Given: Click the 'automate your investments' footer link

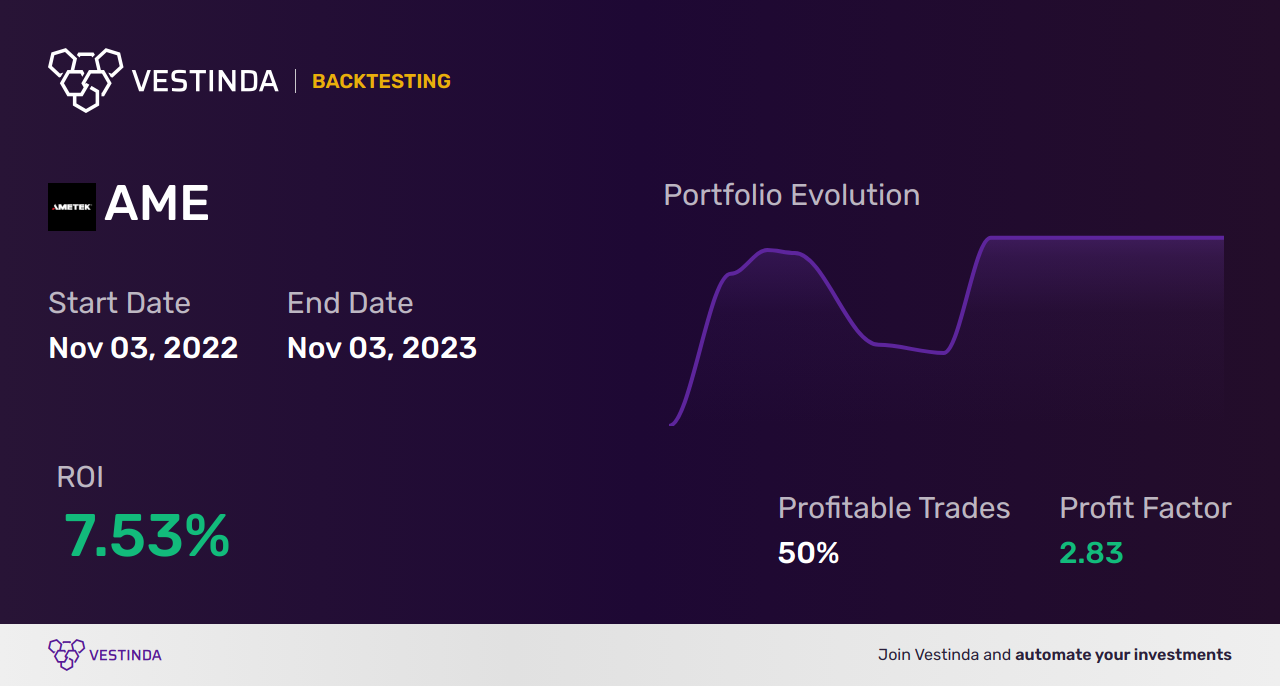Looking at the screenshot, I should click(1123, 655).
